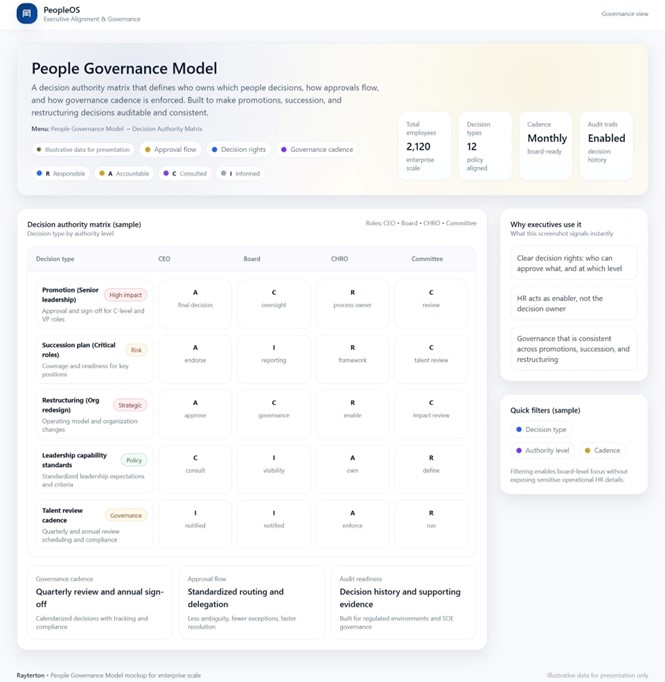The height and width of the screenshot is (682, 665).
Task: Apply the Cadence quick filter
Action: click(602, 451)
